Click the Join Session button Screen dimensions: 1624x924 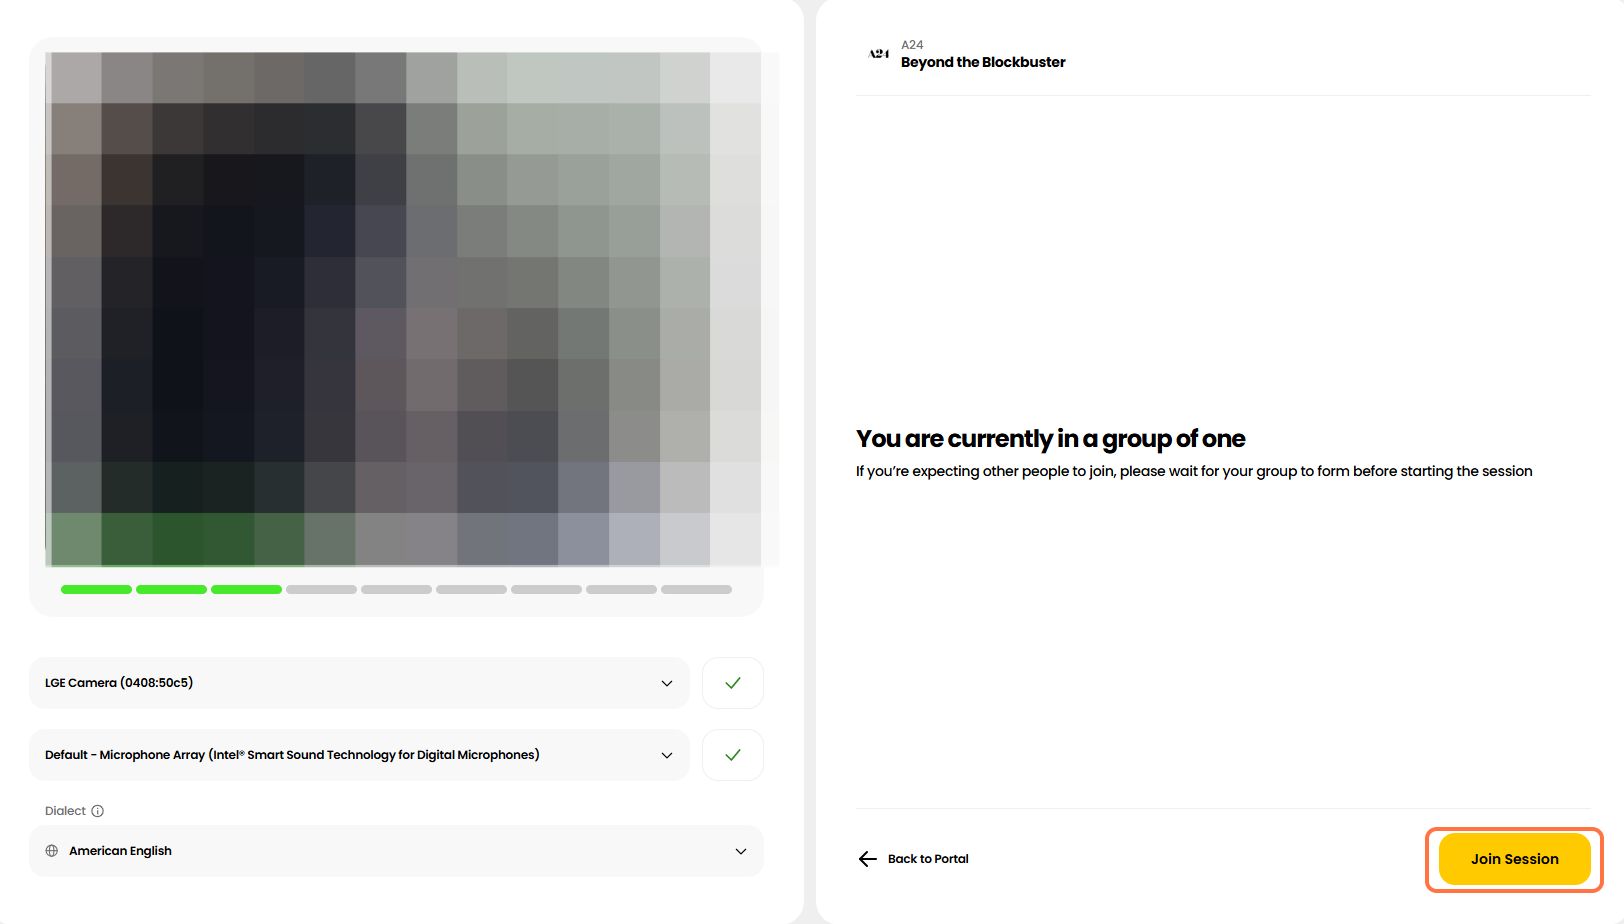click(x=1514, y=859)
